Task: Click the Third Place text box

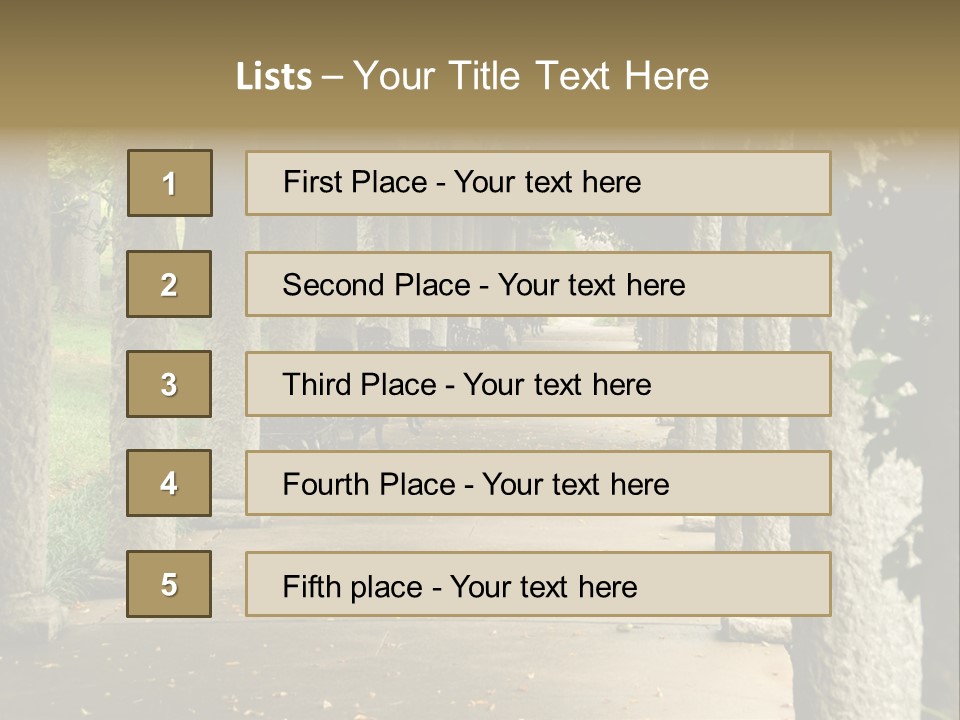Action: click(538, 384)
